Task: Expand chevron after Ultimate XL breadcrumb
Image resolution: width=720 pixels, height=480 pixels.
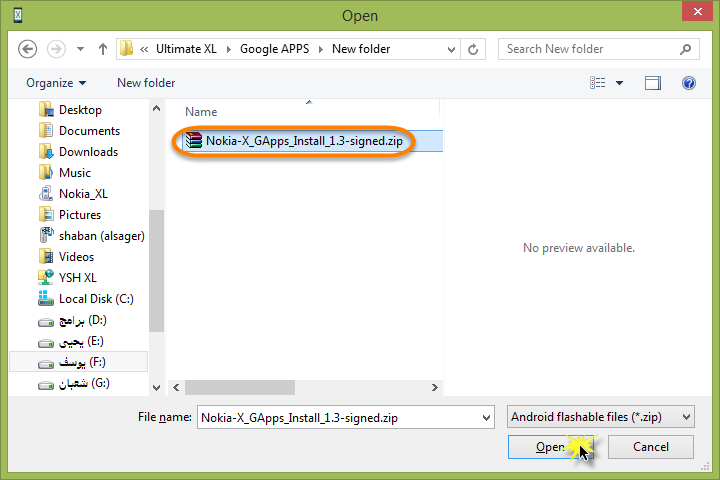Action: [229, 49]
